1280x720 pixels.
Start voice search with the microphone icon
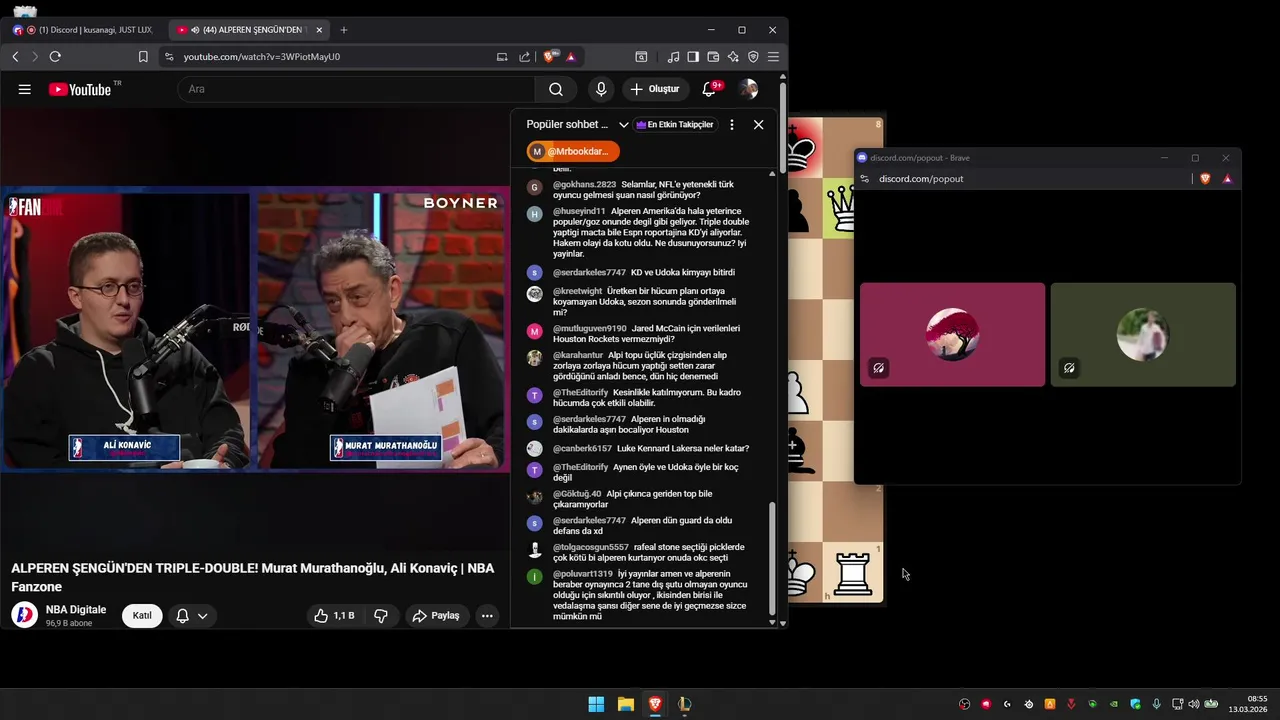(x=601, y=89)
